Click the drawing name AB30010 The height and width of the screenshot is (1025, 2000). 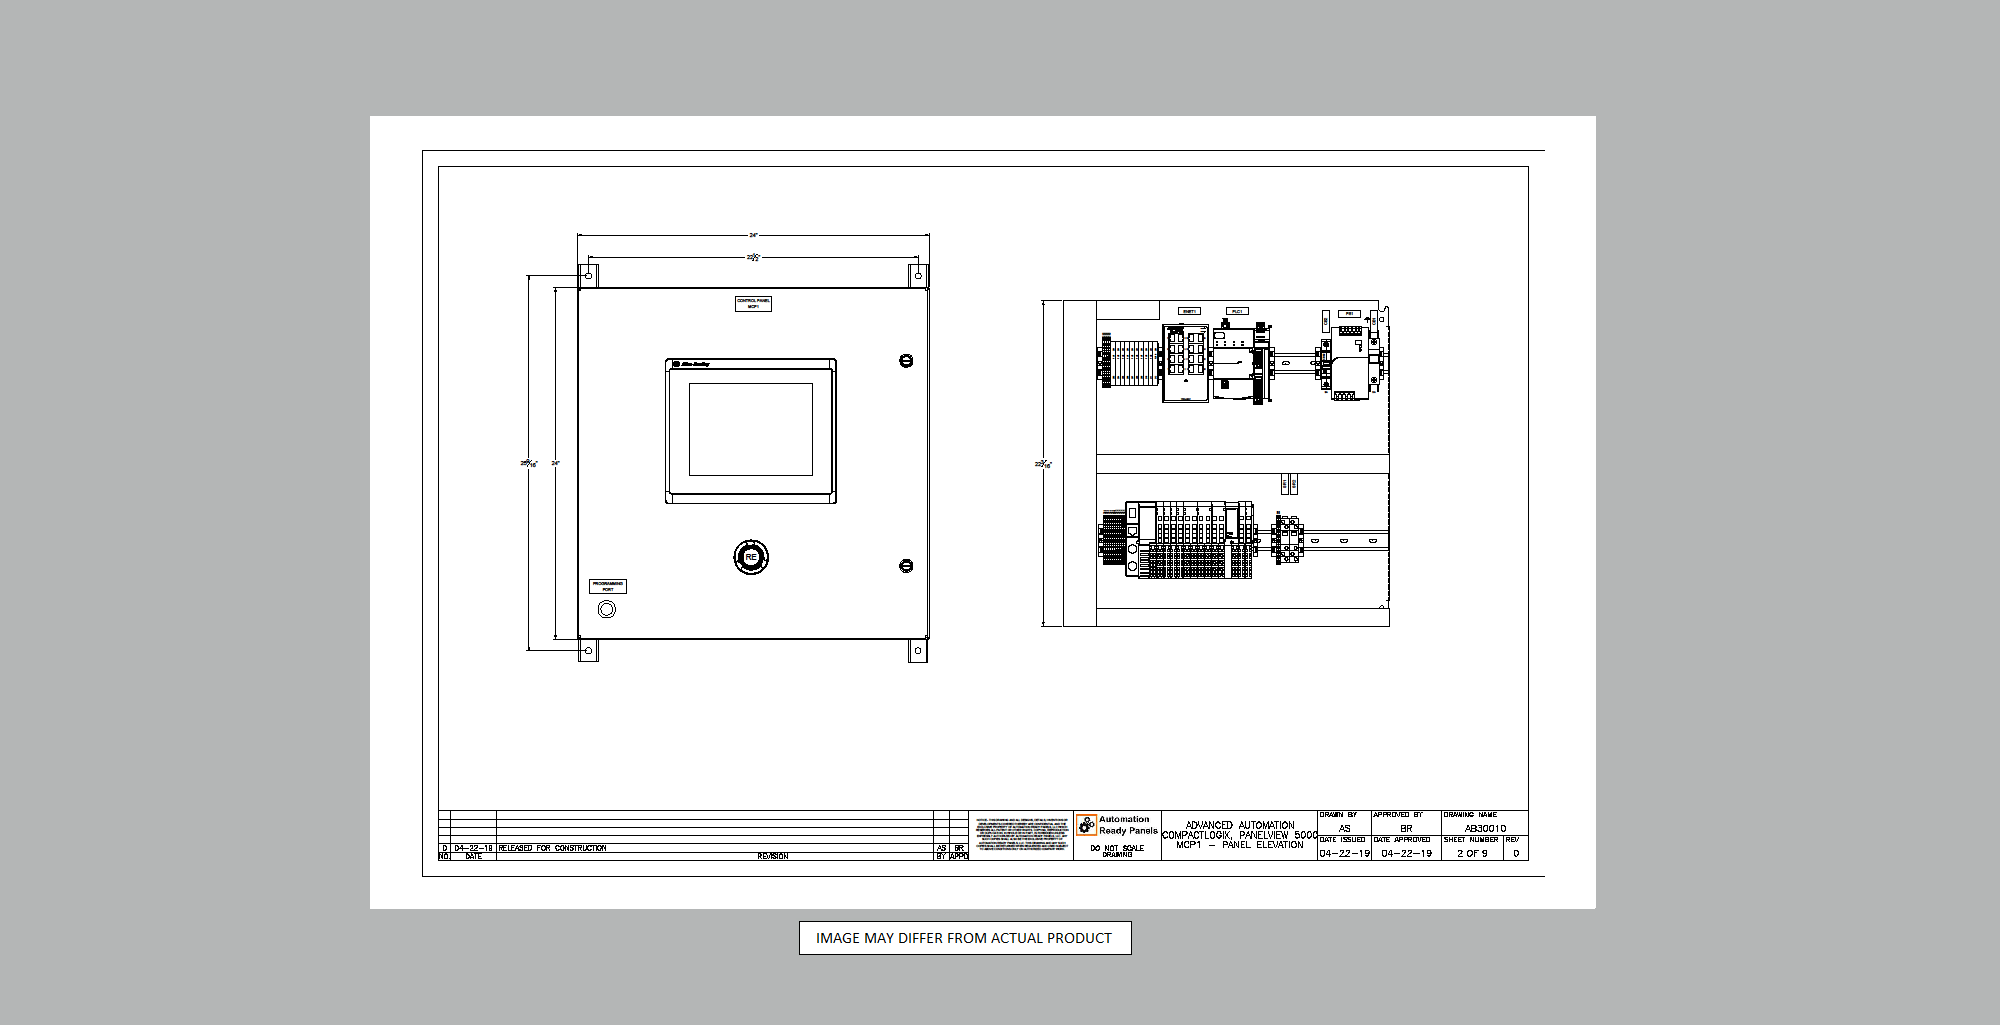(x=1485, y=828)
